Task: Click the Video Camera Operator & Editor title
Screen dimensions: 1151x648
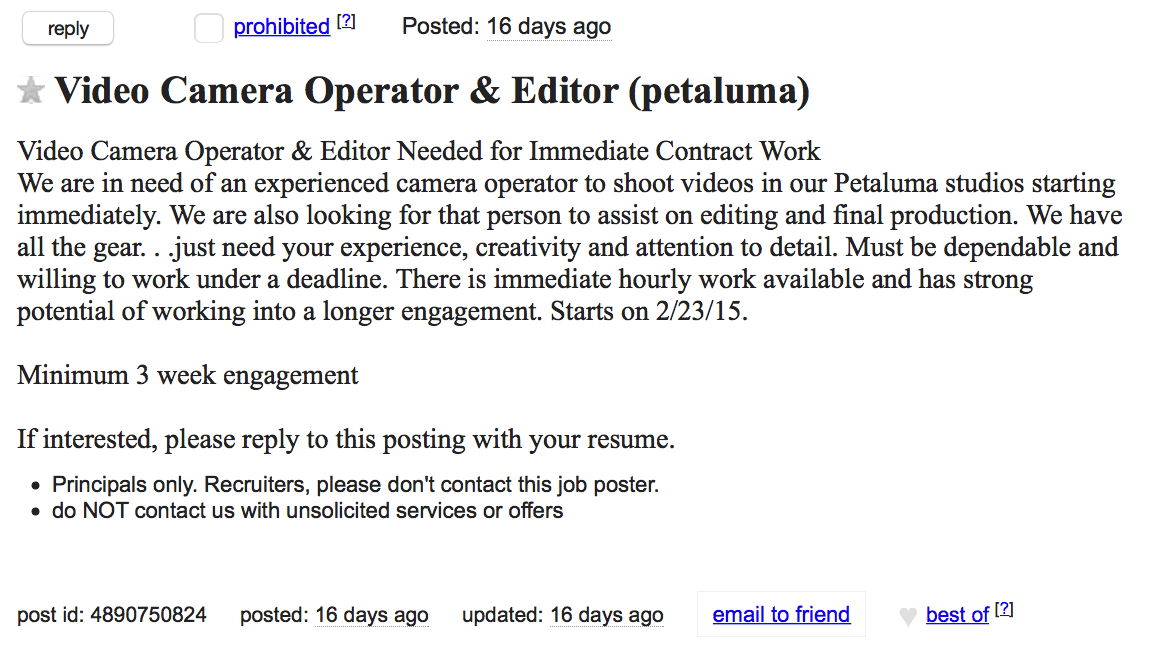Action: [x=432, y=91]
